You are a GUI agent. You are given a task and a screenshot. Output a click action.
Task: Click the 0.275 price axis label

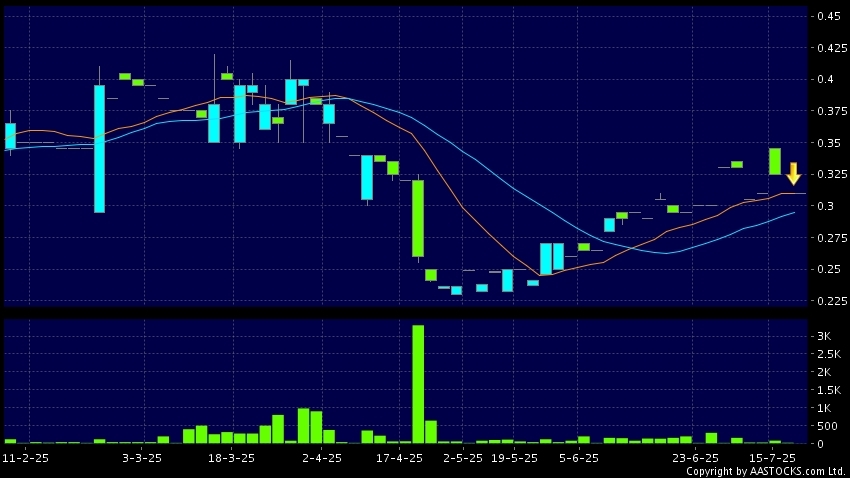[832, 238]
